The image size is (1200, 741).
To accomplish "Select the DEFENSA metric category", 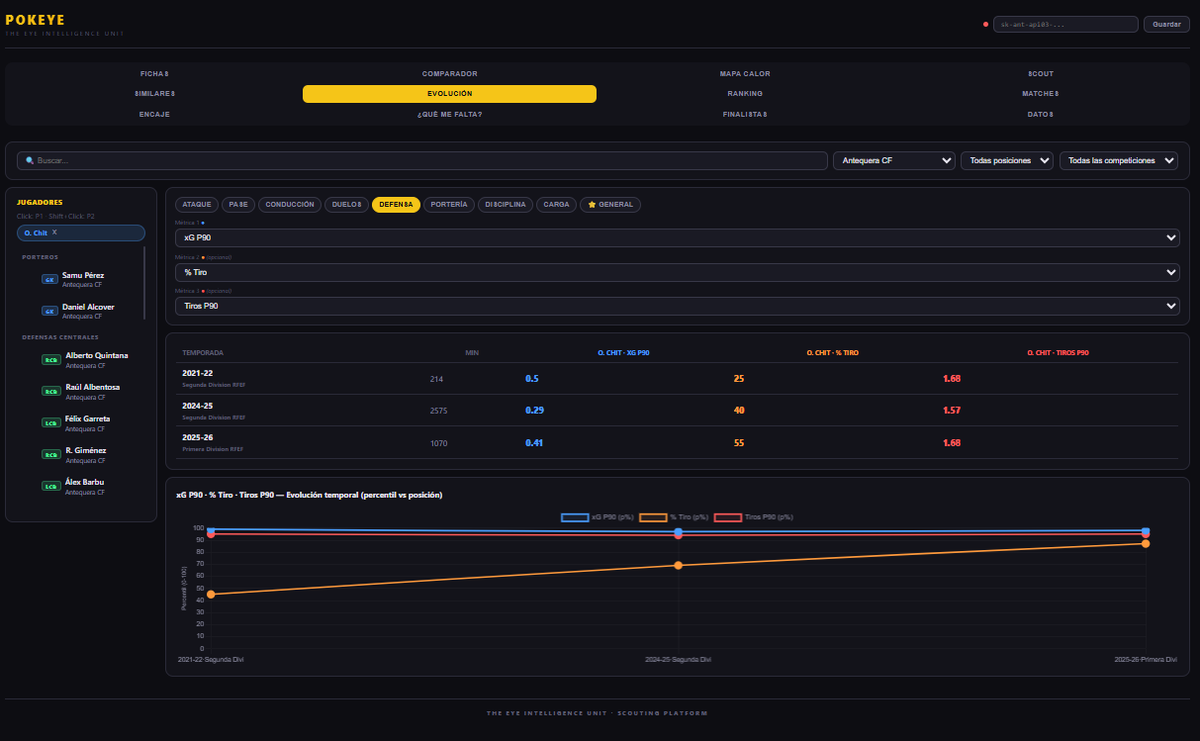I will click(396, 204).
